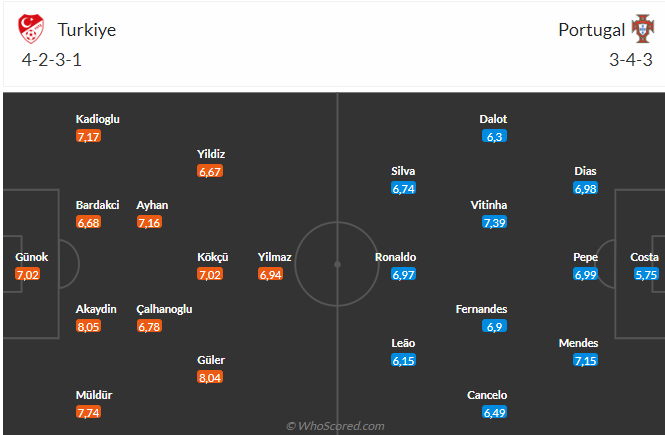Click player Çalhanoglu's name
Image resolution: width=665 pixels, height=435 pixels.
[x=163, y=309]
